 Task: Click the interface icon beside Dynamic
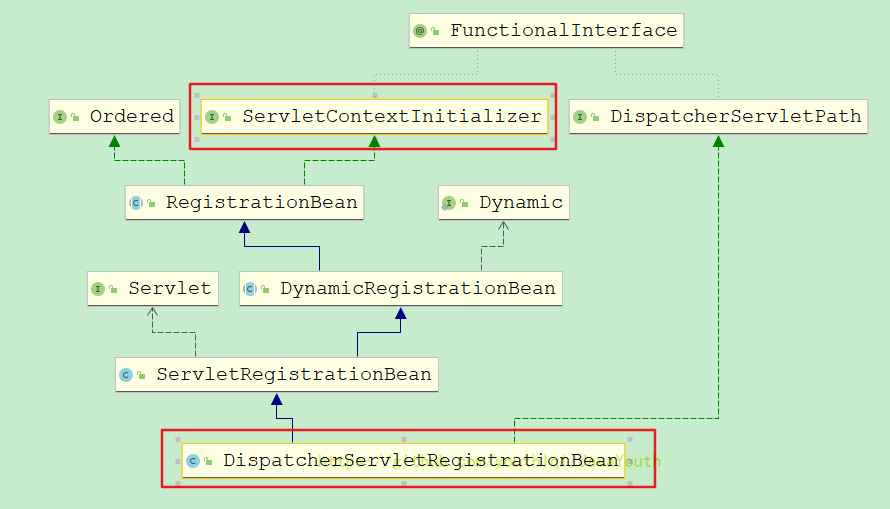449,203
